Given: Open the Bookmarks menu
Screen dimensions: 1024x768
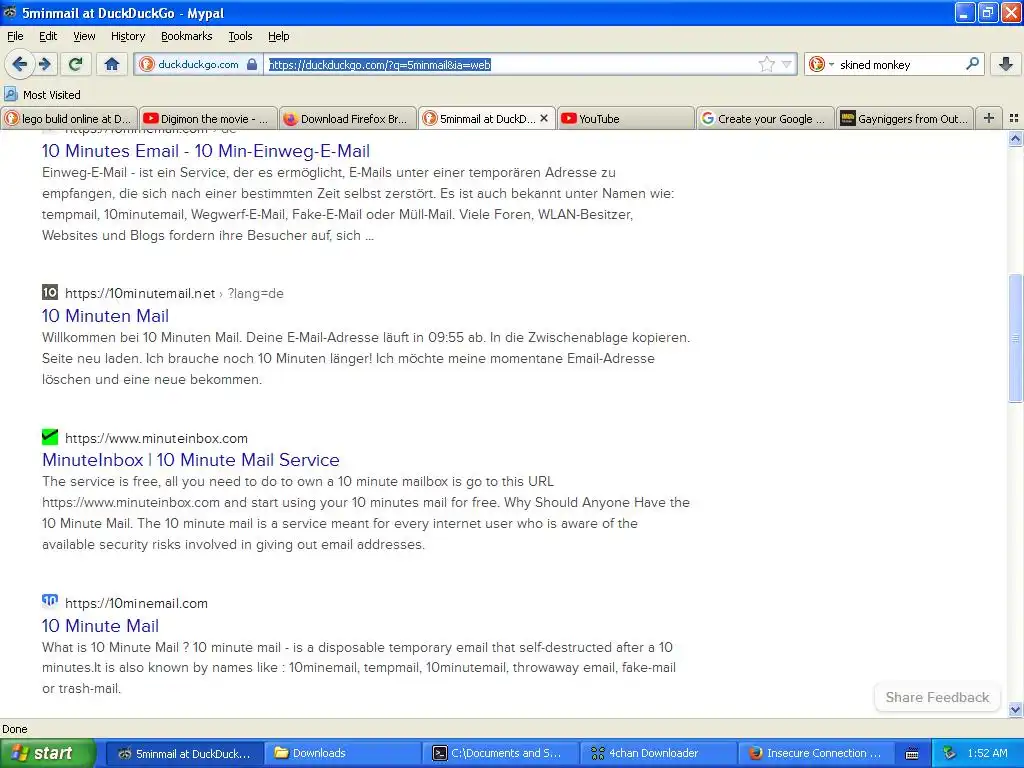Looking at the screenshot, I should click(x=187, y=36).
